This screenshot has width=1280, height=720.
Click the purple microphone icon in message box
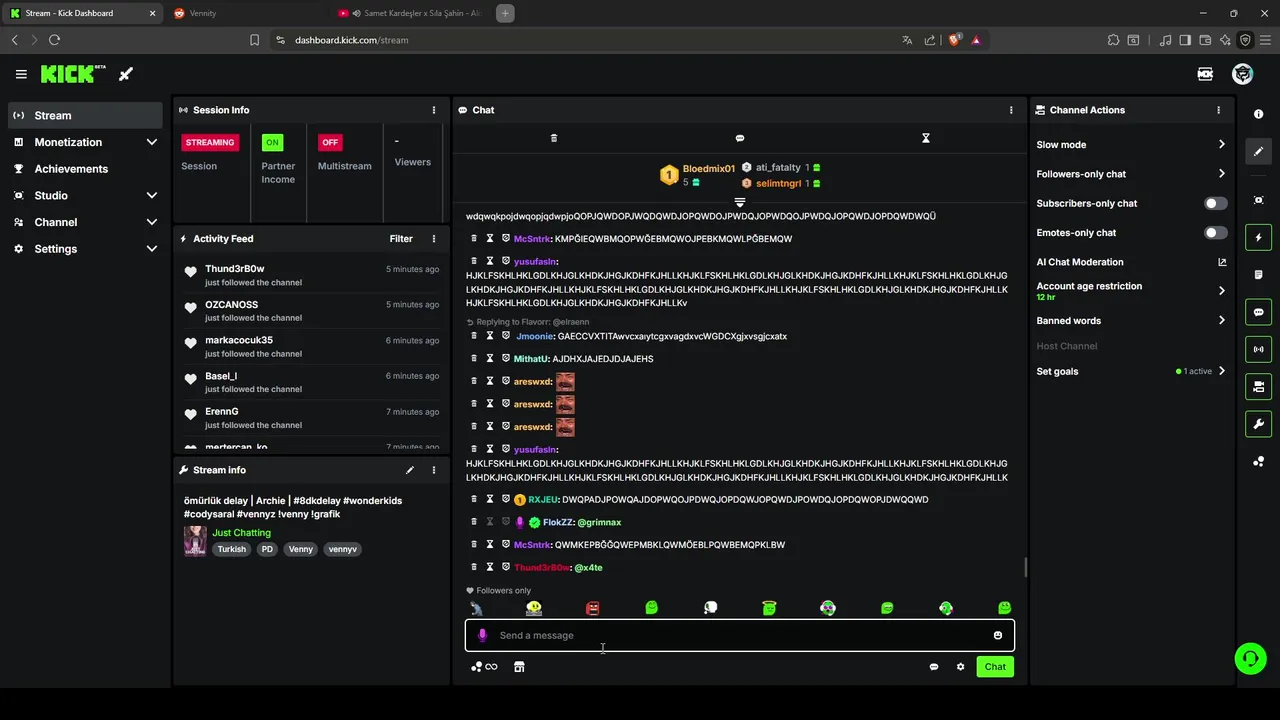point(482,635)
